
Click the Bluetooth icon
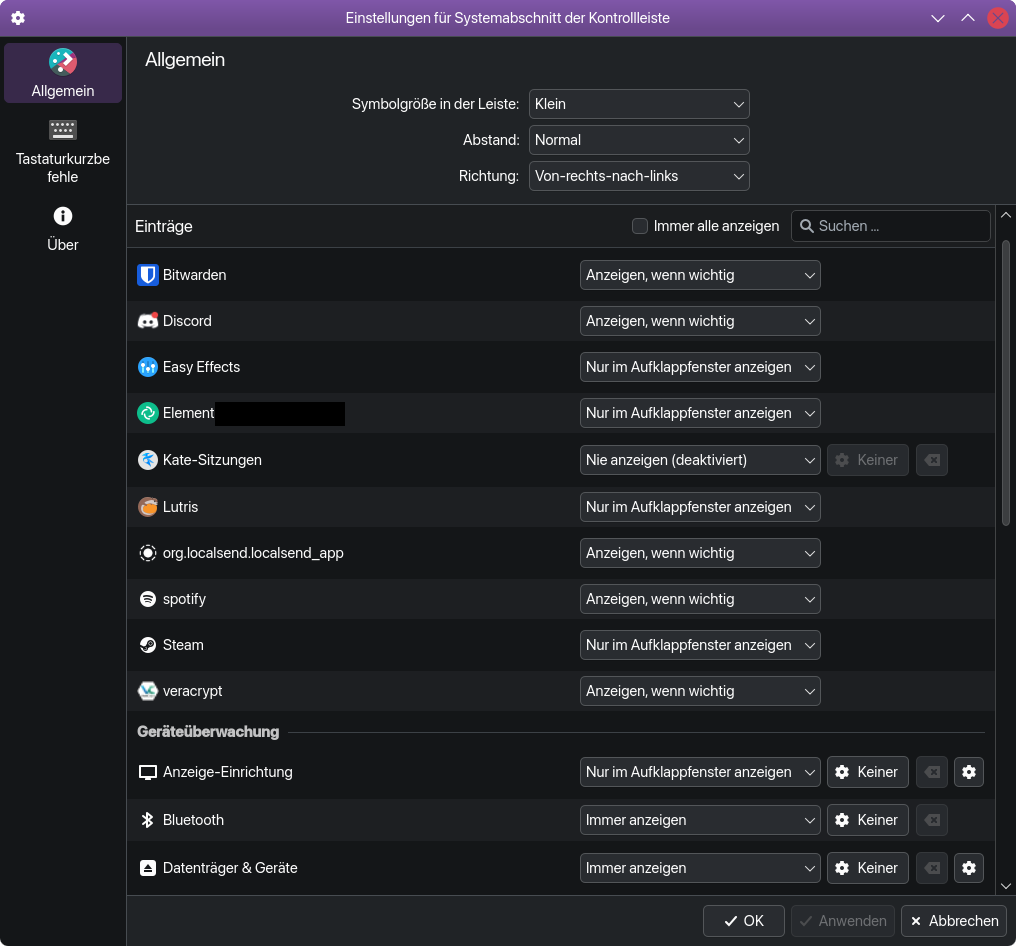148,820
